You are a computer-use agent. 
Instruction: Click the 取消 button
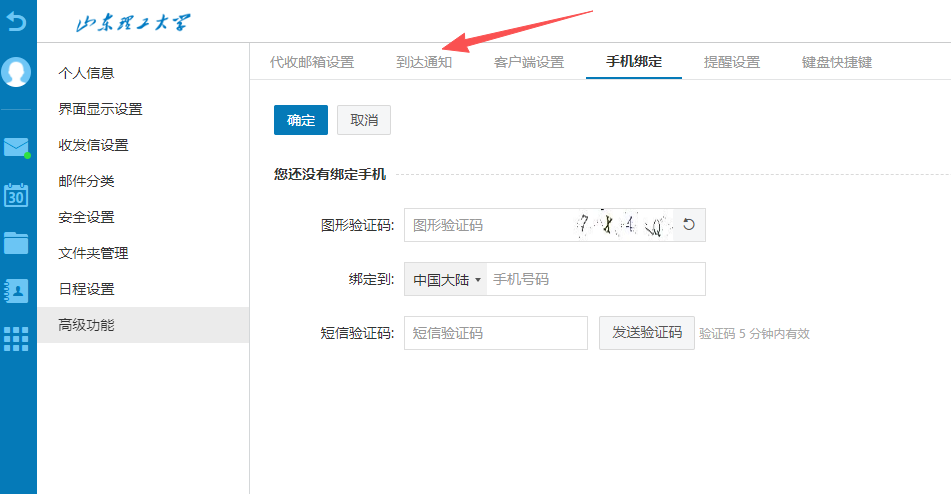(x=364, y=120)
